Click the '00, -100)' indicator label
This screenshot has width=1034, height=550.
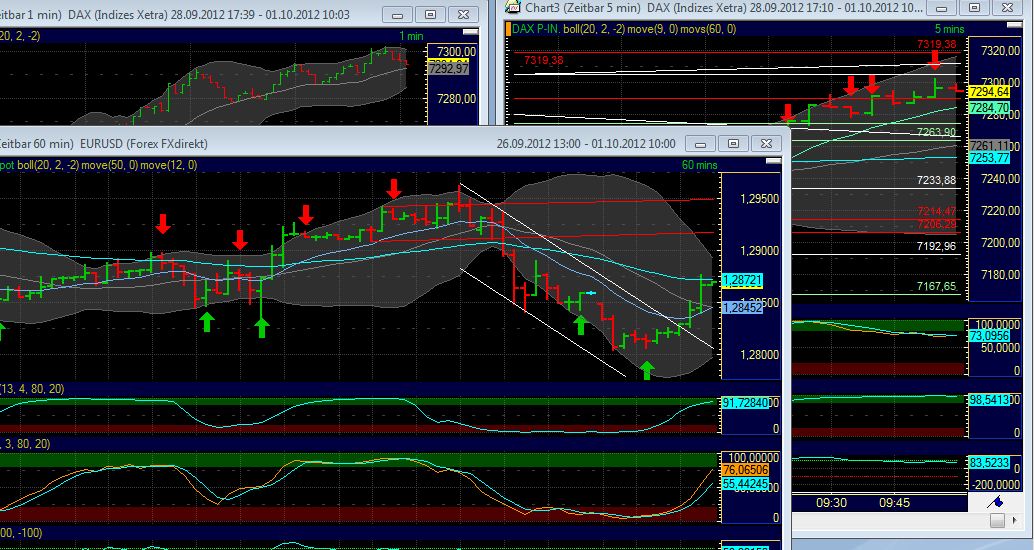tap(21, 532)
